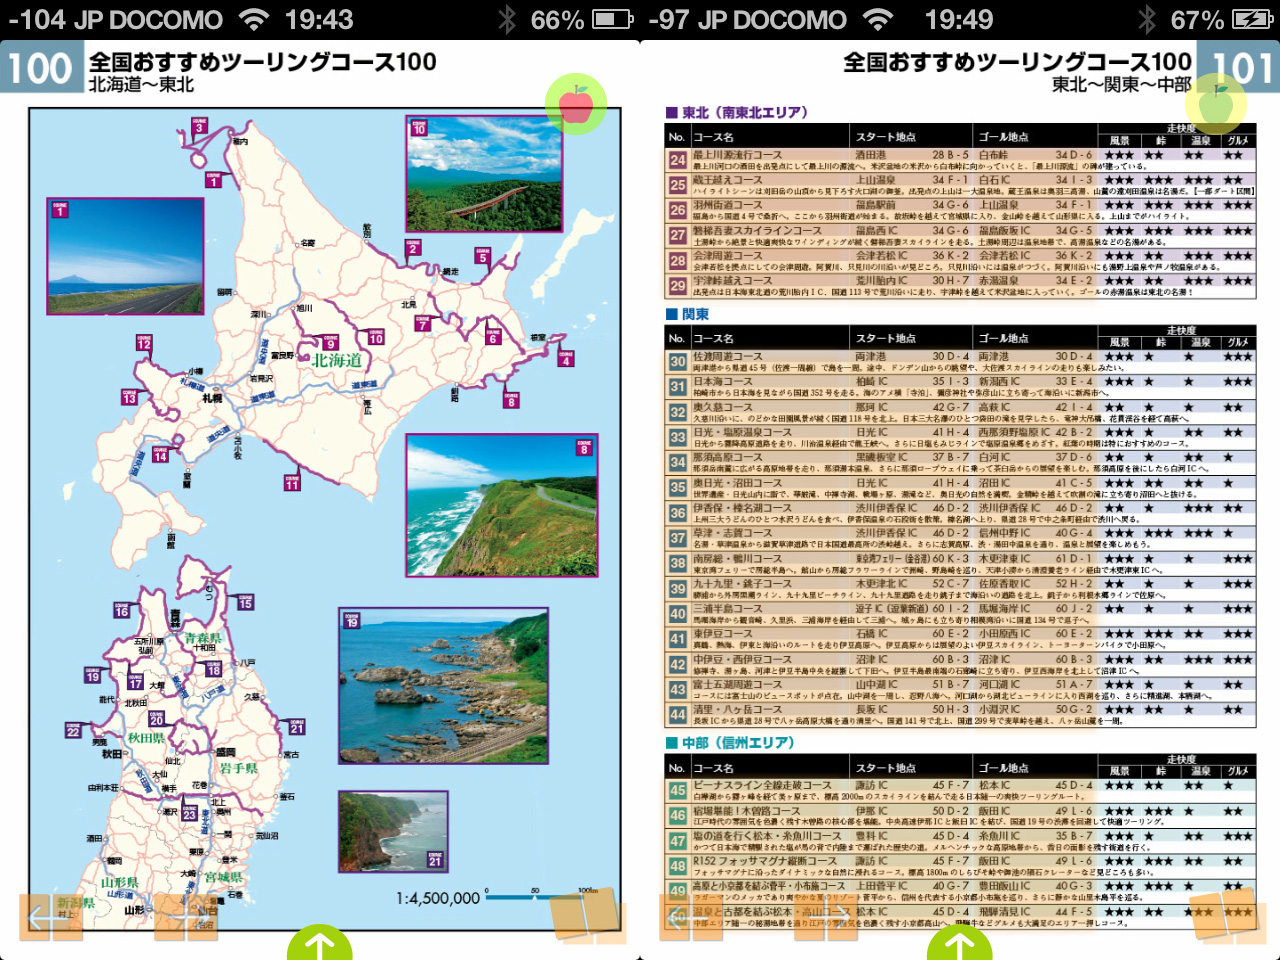Tap the charging battery icon showing 67%
Viewport: 1280px width, 960px height.
tap(1253, 19)
